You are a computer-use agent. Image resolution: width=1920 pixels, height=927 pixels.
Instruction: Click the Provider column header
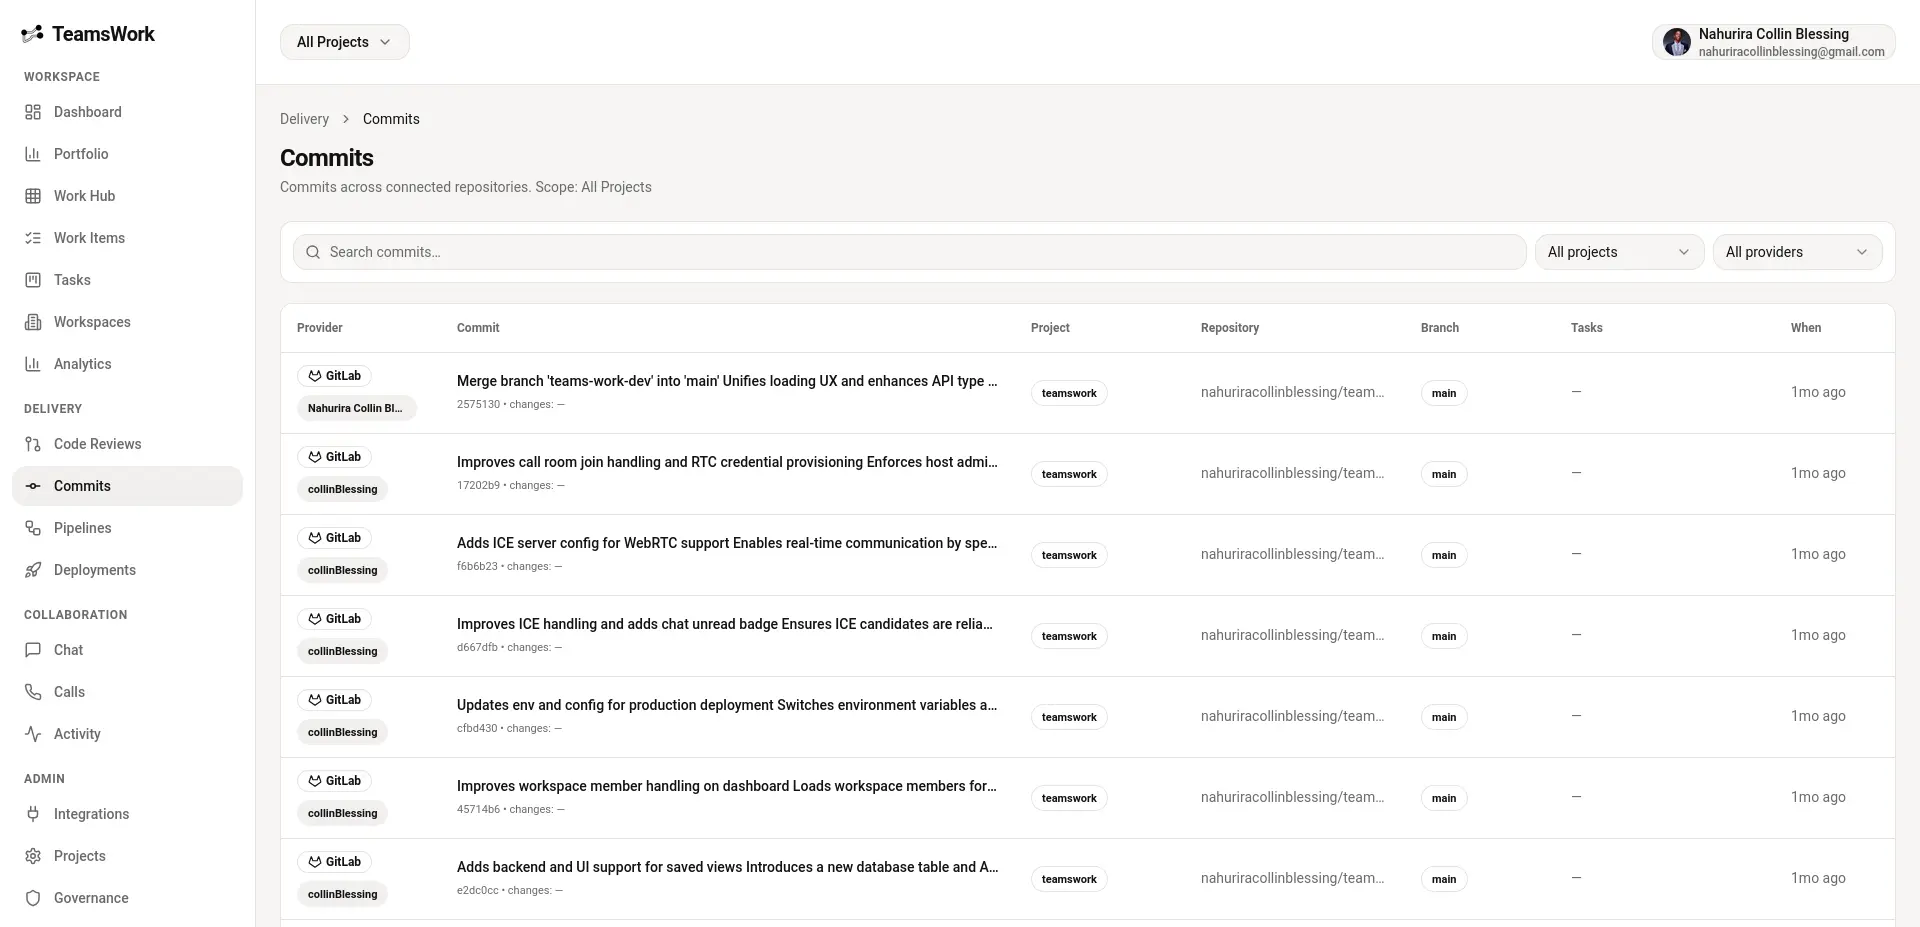point(320,328)
